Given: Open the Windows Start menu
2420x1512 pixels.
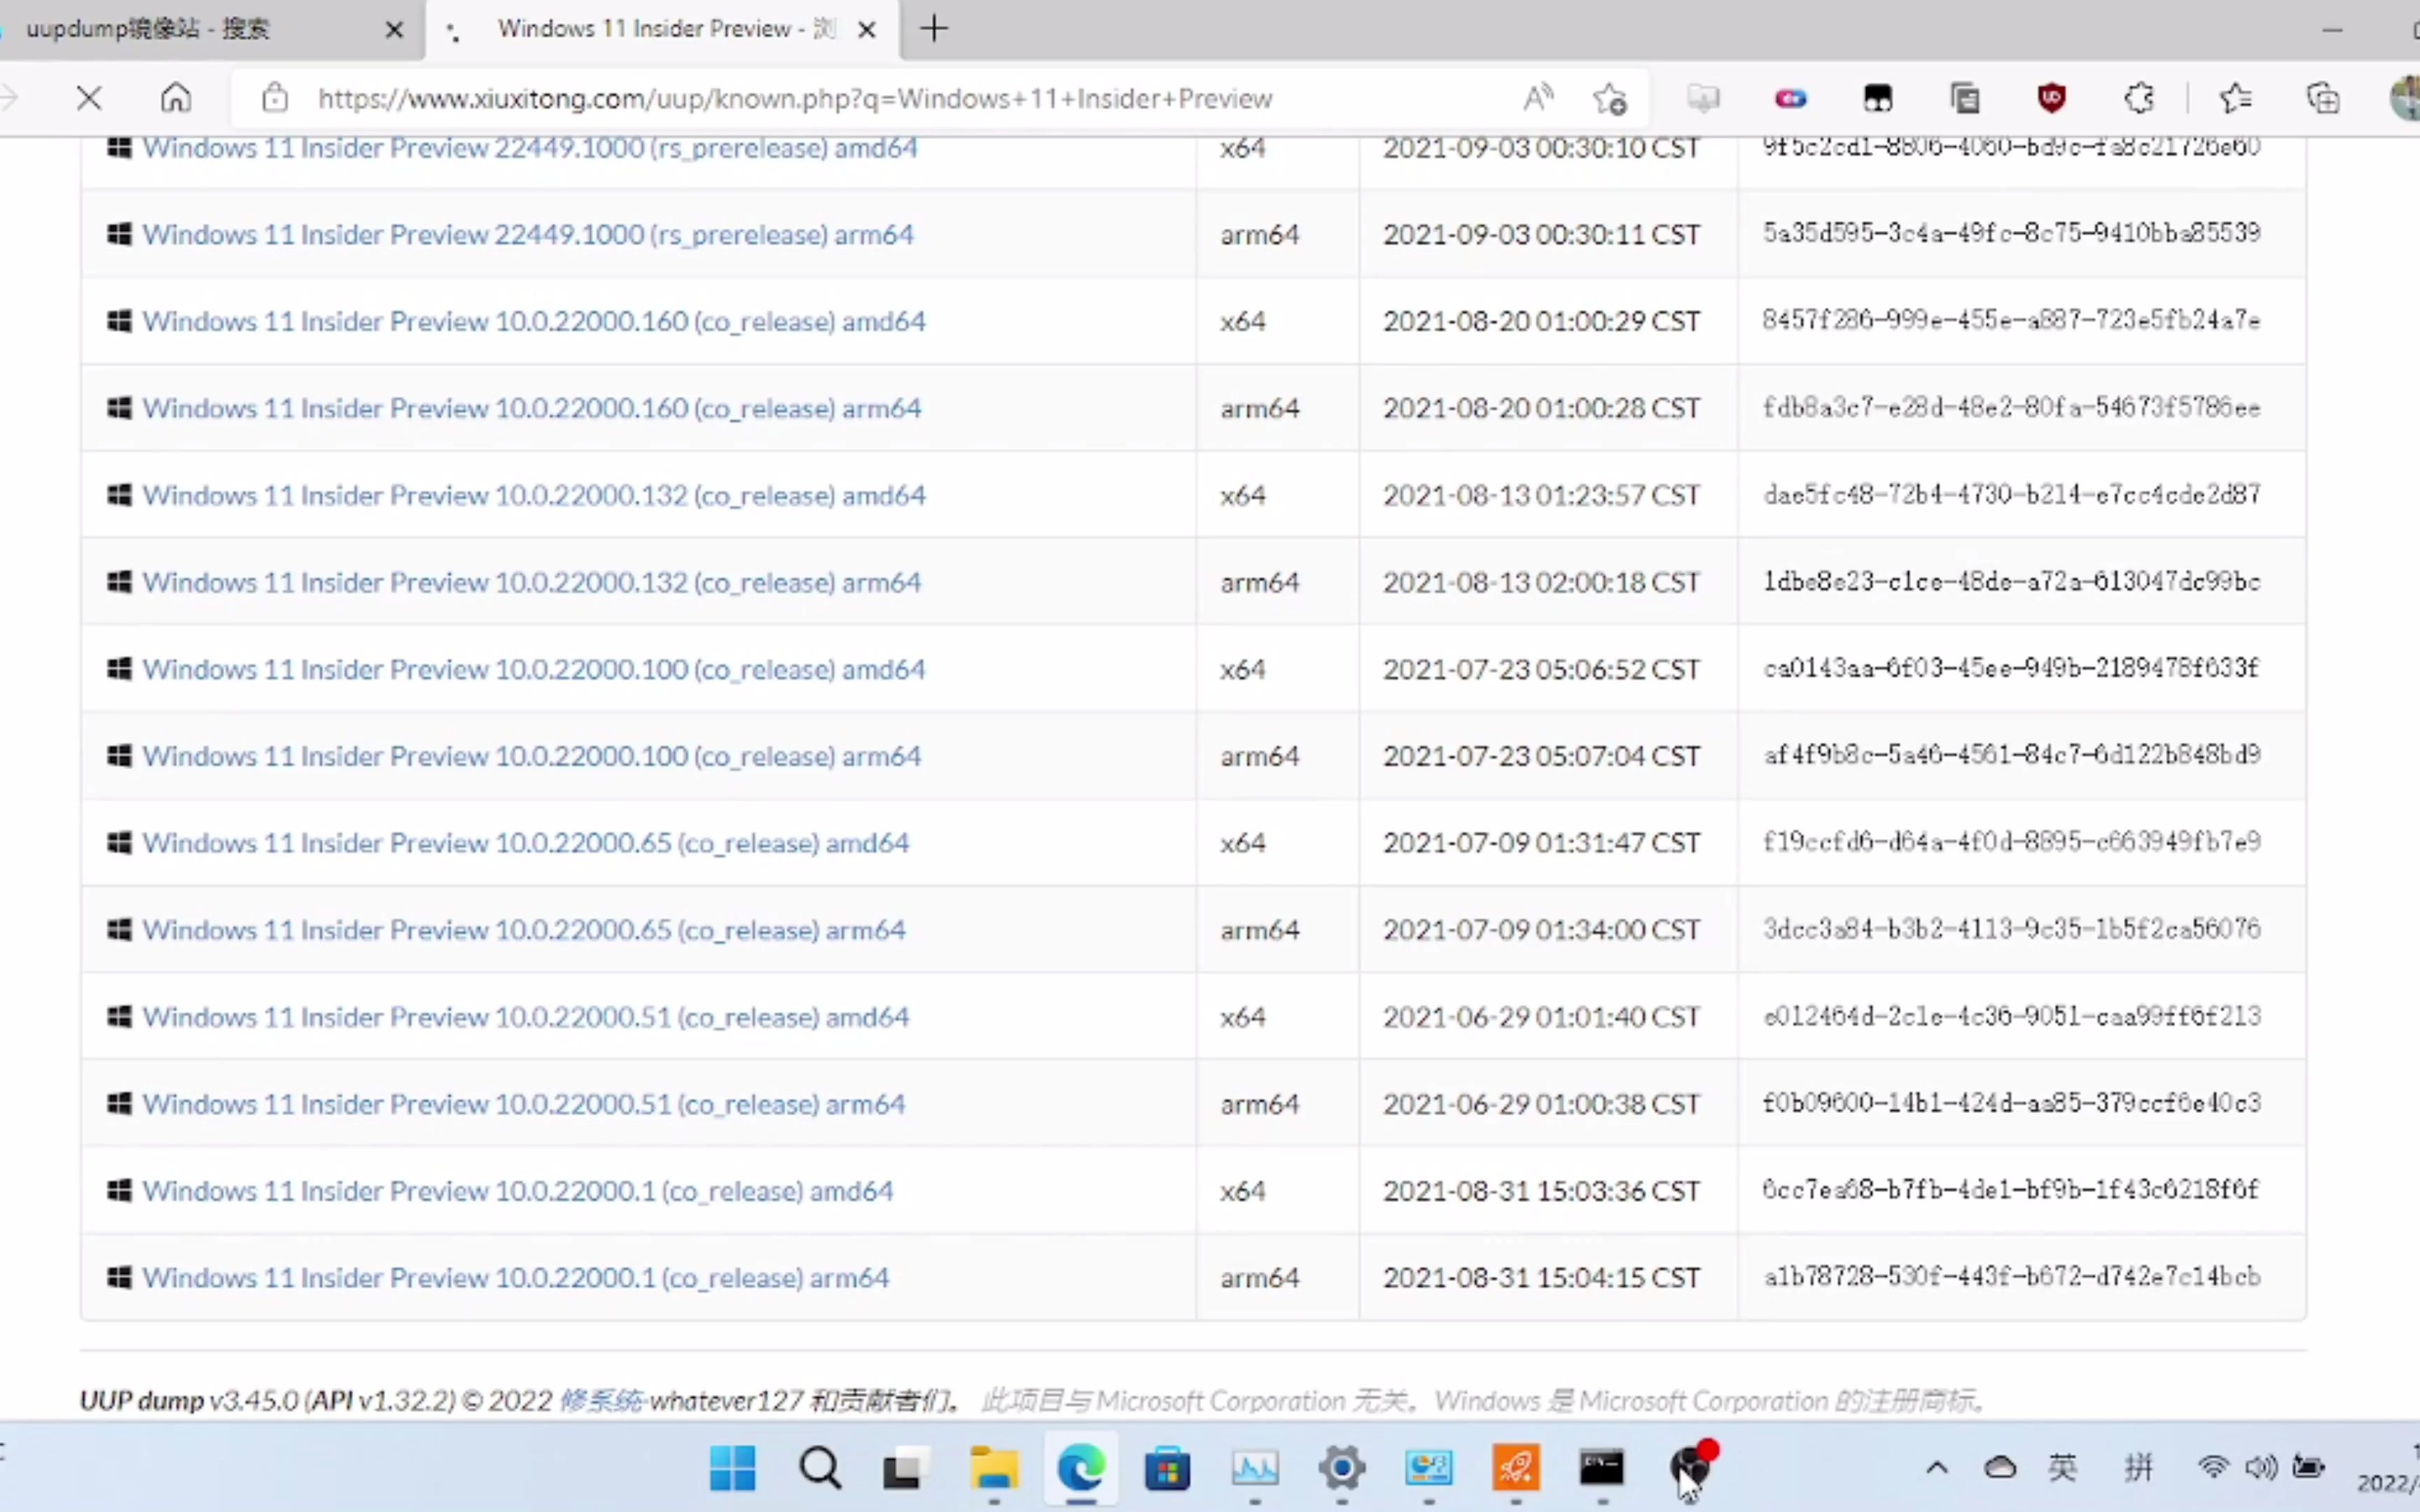Looking at the screenshot, I should (732, 1468).
